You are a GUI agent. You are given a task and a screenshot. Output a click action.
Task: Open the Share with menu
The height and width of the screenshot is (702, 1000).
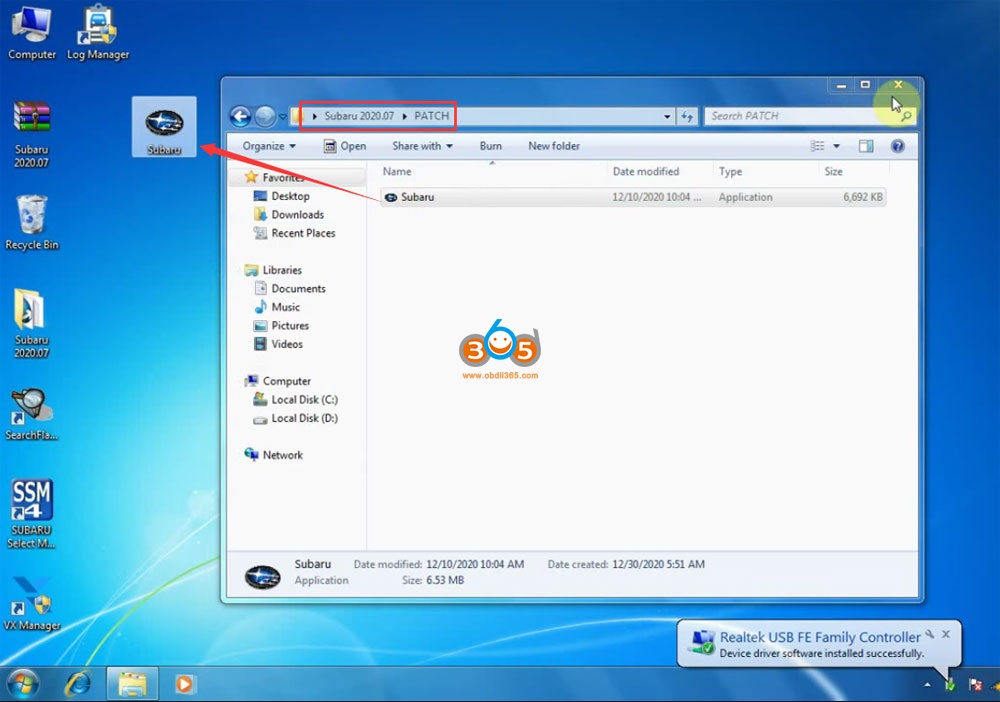pos(422,146)
